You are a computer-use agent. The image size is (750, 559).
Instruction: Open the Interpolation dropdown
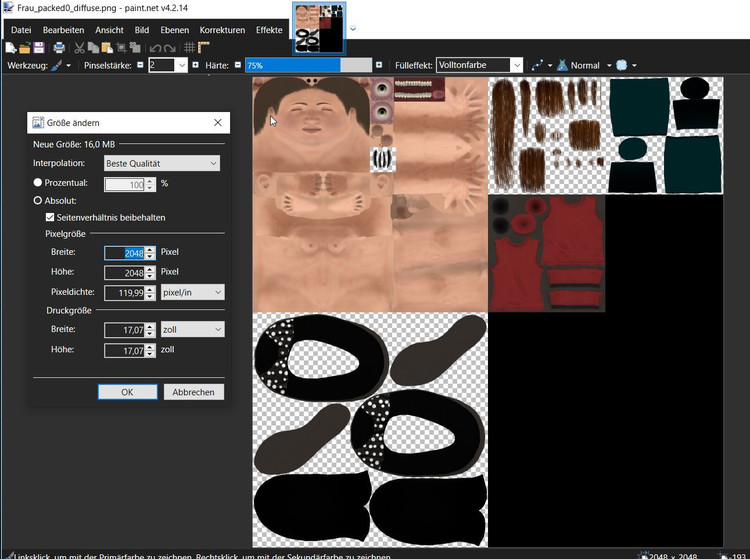pyautogui.click(x=161, y=163)
